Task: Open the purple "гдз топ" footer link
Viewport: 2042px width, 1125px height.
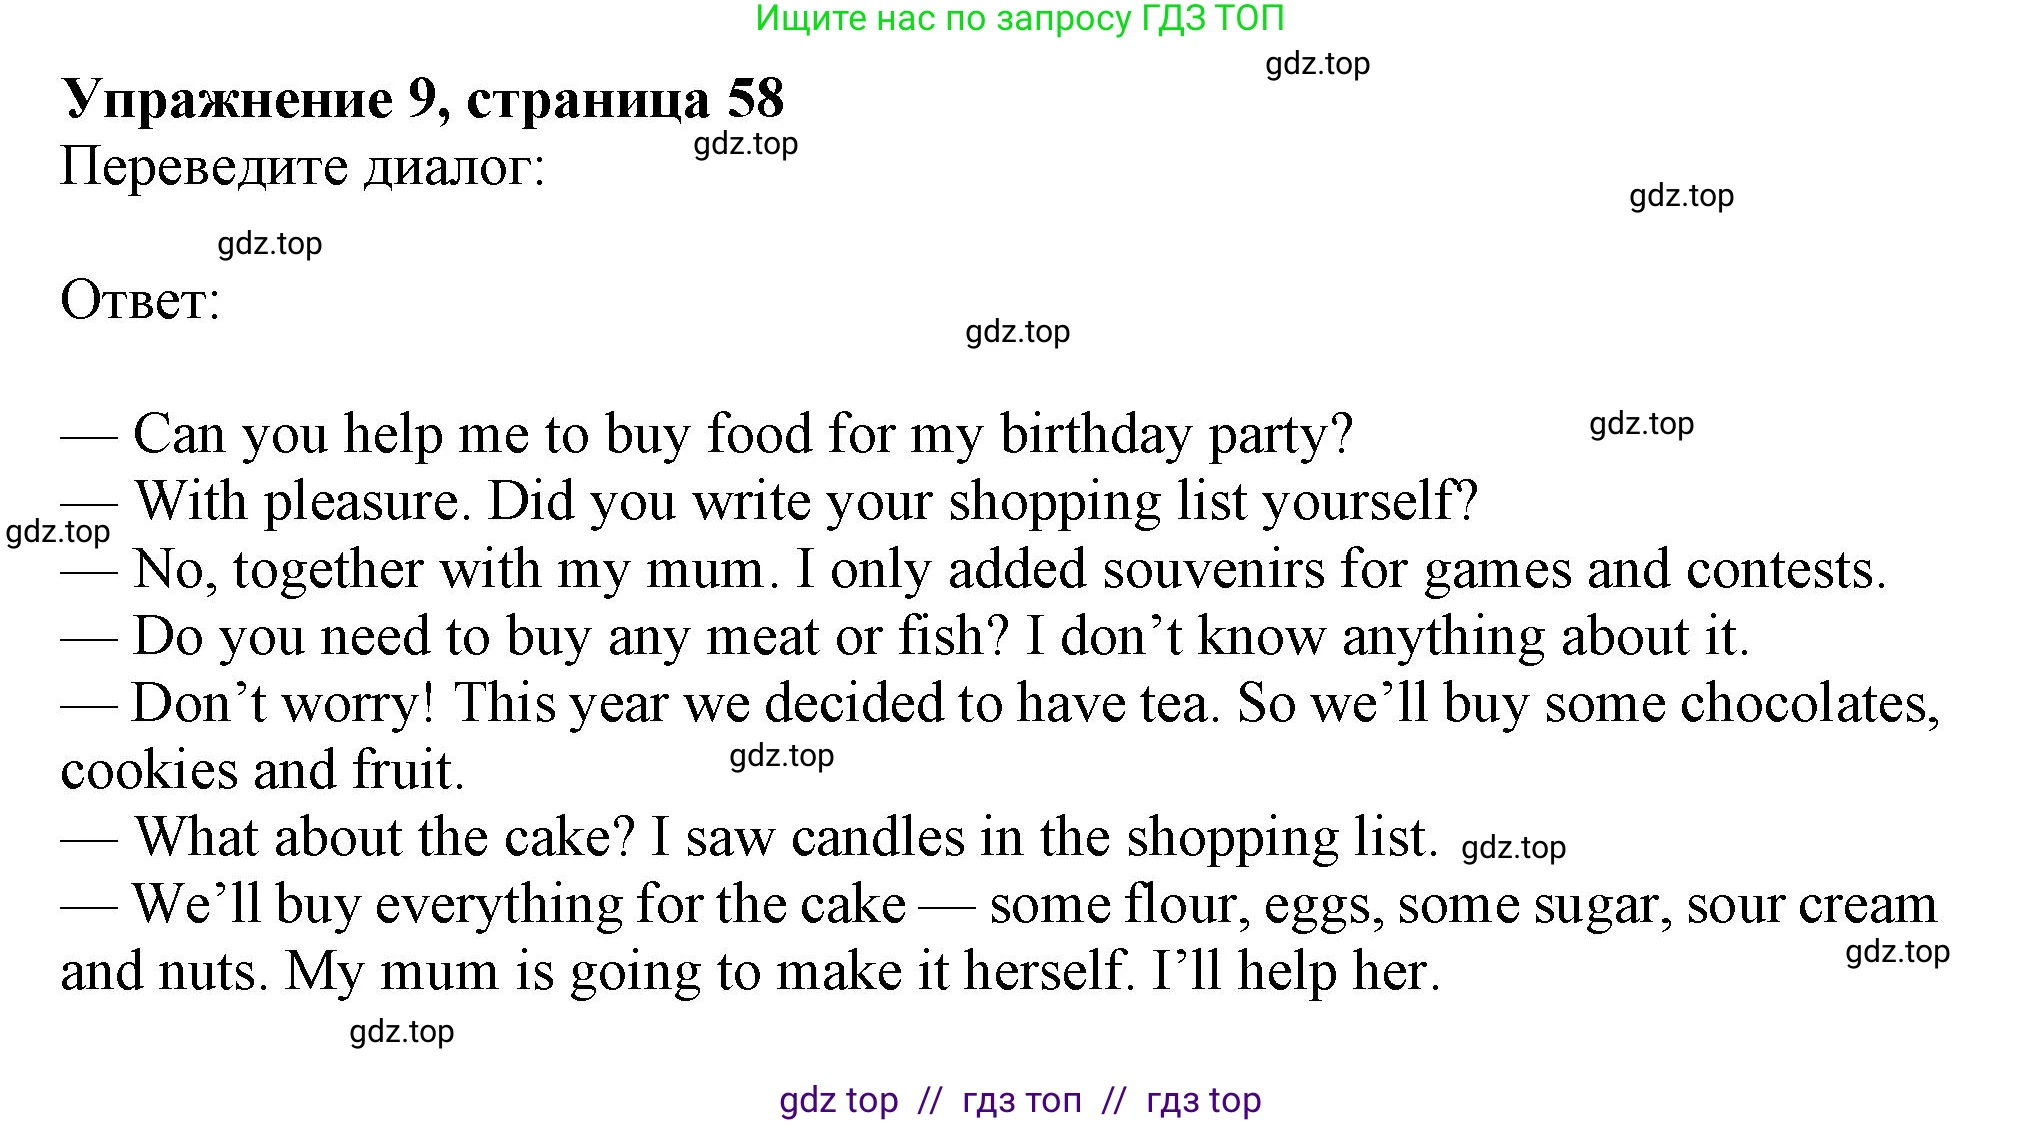Action: point(1021,1100)
